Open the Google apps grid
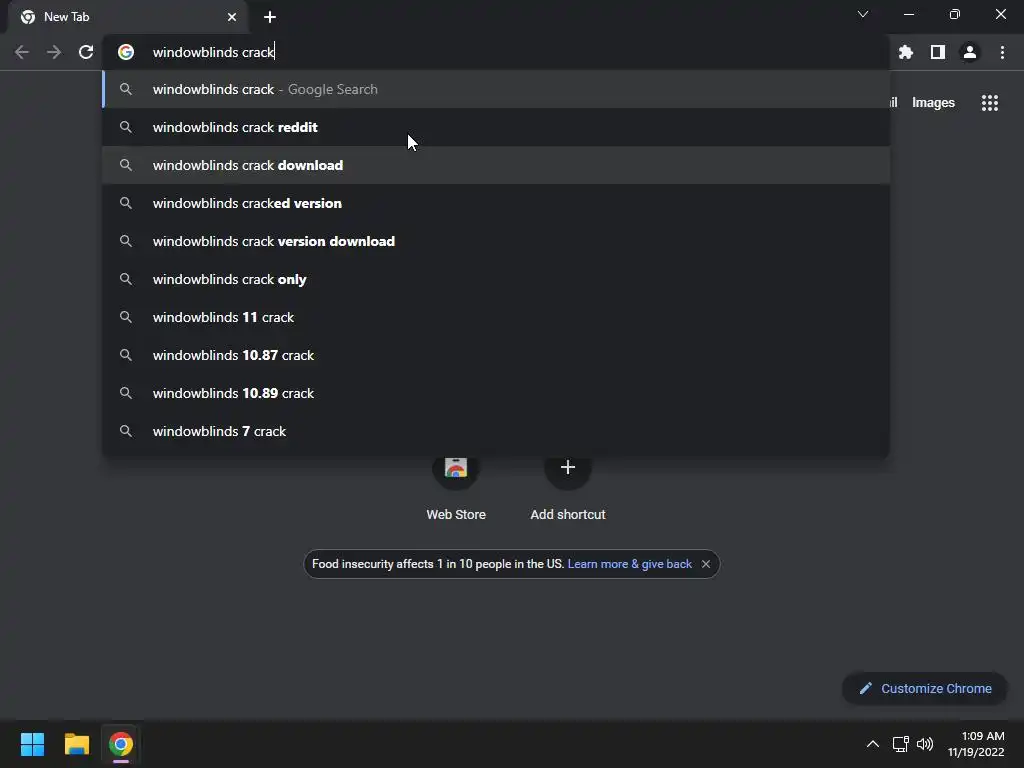 point(990,103)
